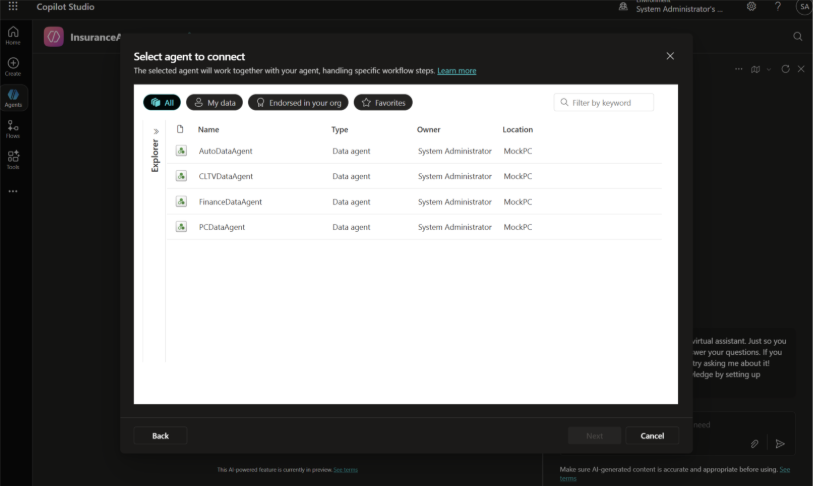Click Data agent type in AutoDataAgent row
The width and height of the screenshot is (813, 486).
click(x=351, y=151)
